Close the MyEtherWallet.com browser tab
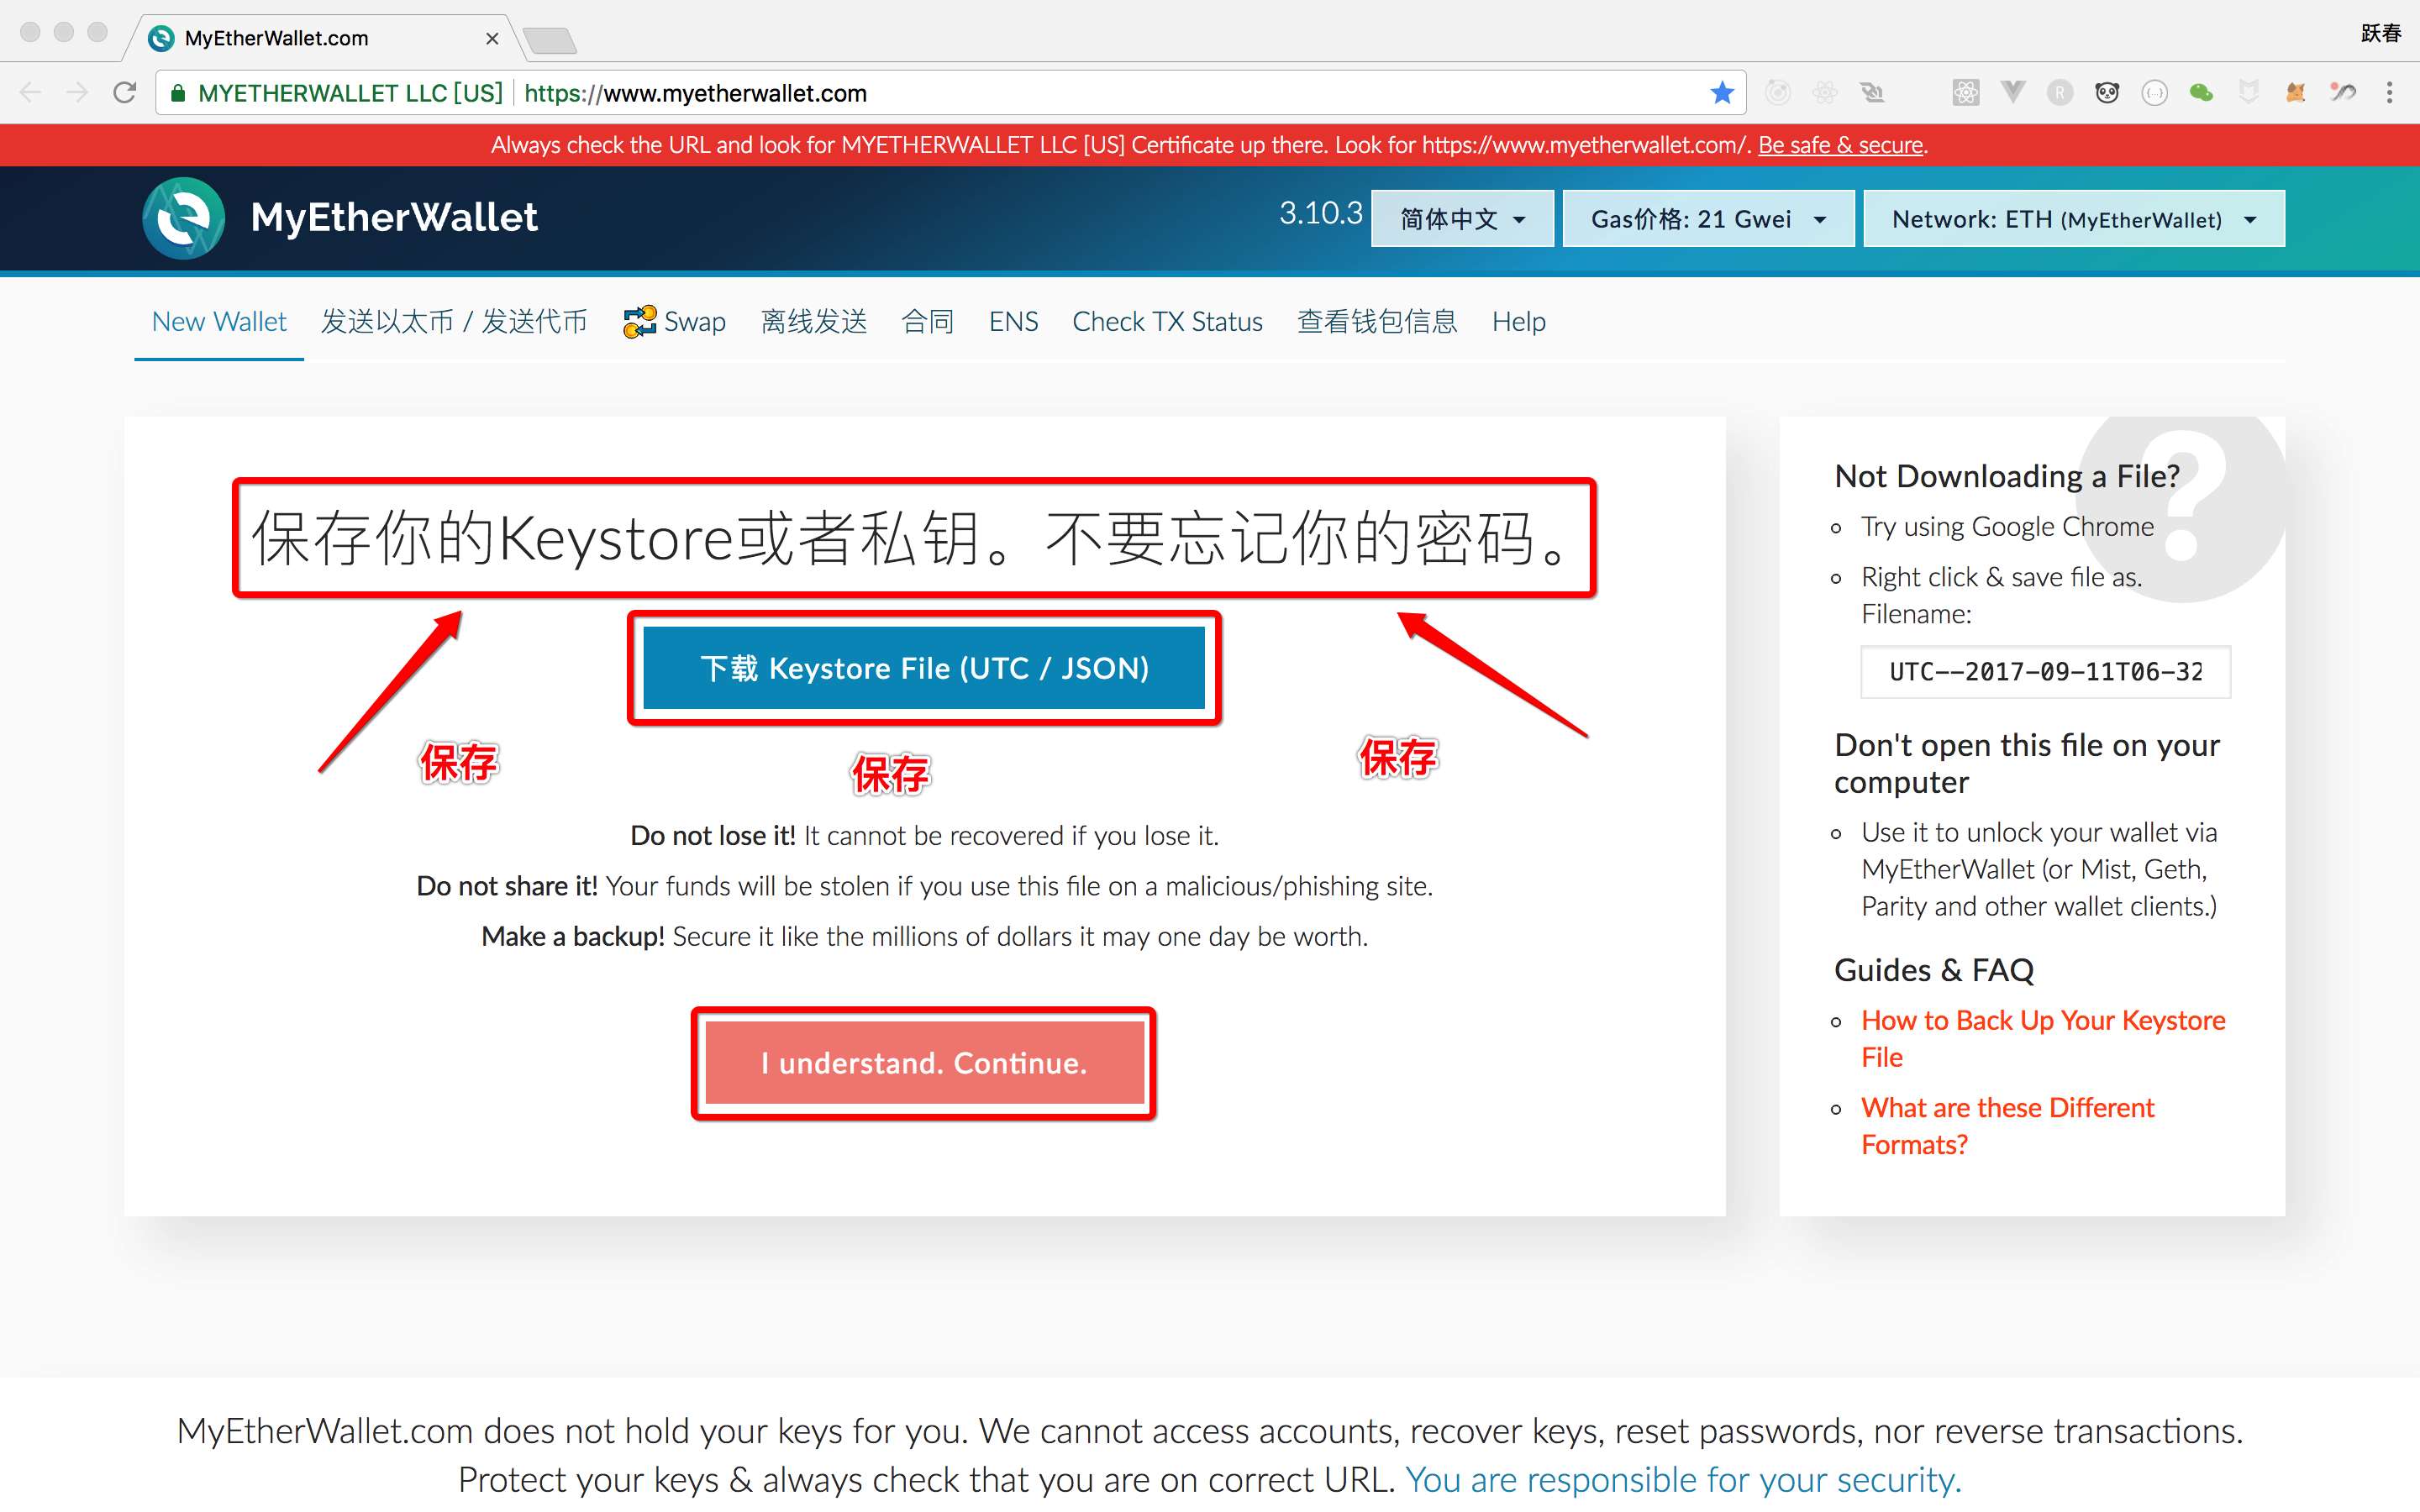The image size is (2420, 1512). click(x=492, y=38)
